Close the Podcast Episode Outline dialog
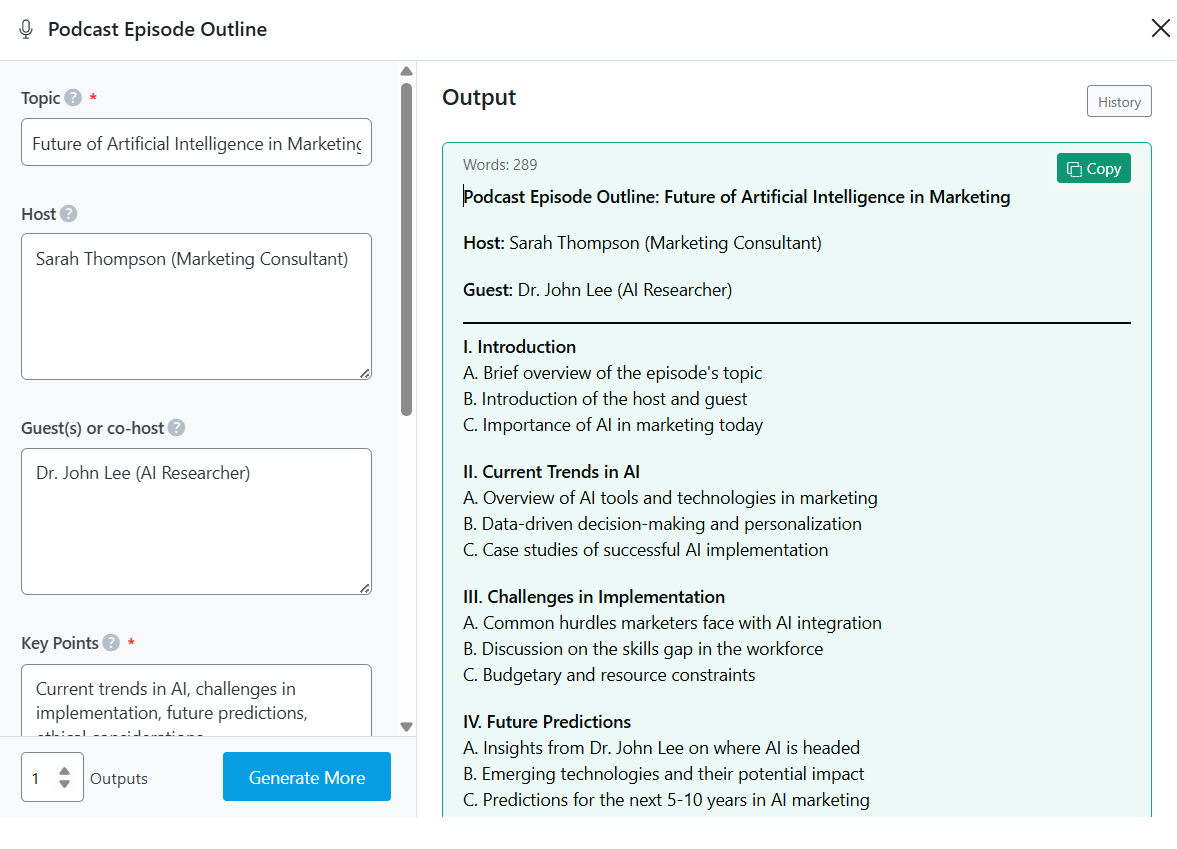Image resolution: width=1177 pixels, height=849 pixels. coord(1160,28)
